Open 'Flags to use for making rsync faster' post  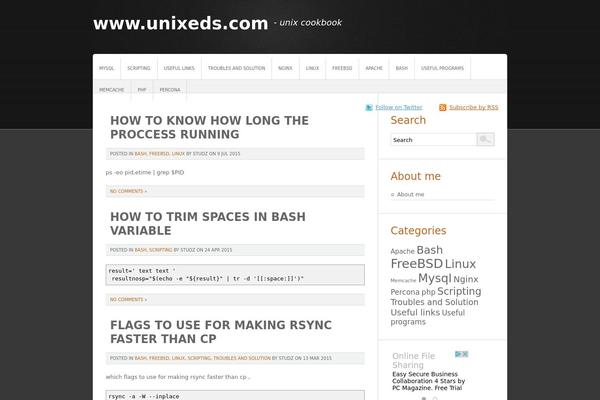pos(221,332)
